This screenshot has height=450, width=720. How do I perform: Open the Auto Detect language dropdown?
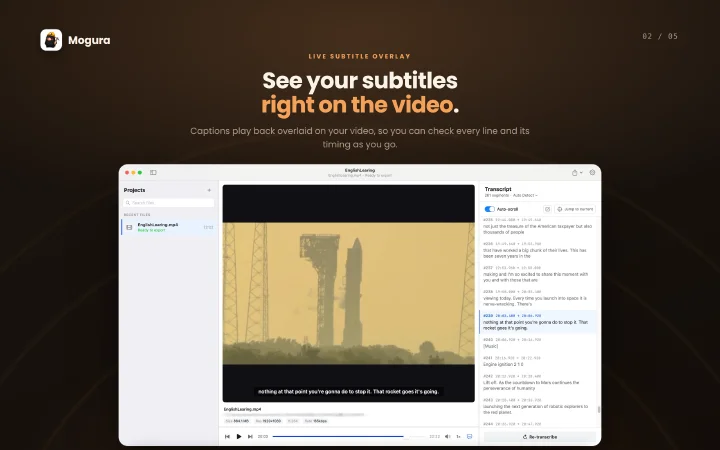click(525, 196)
